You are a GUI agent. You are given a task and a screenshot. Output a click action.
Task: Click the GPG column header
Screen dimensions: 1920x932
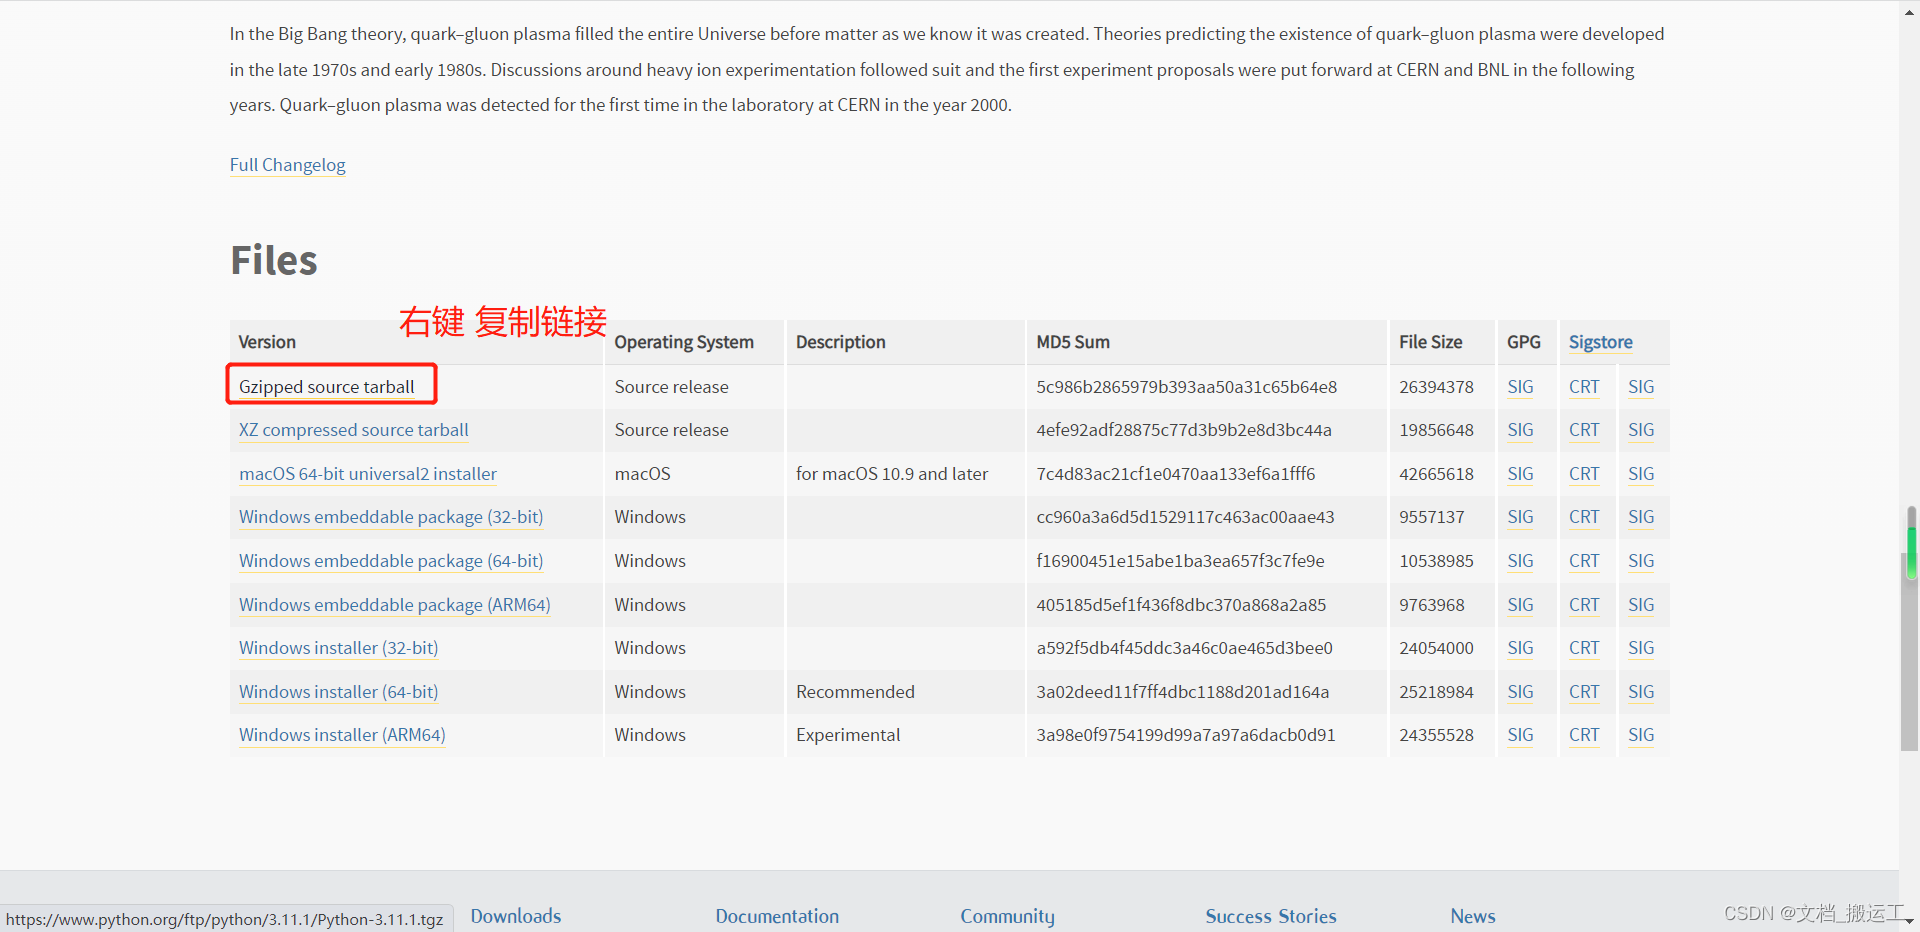coord(1524,342)
